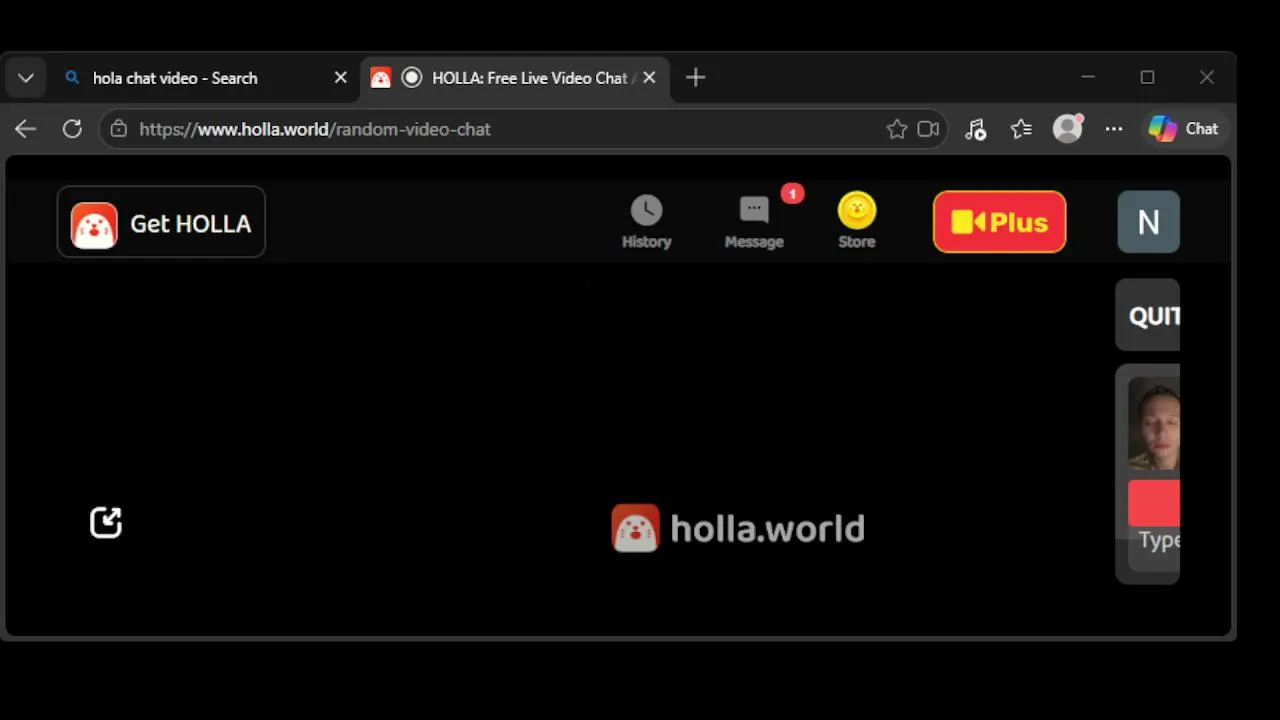View site information lock icon

[x=119, y=129]
